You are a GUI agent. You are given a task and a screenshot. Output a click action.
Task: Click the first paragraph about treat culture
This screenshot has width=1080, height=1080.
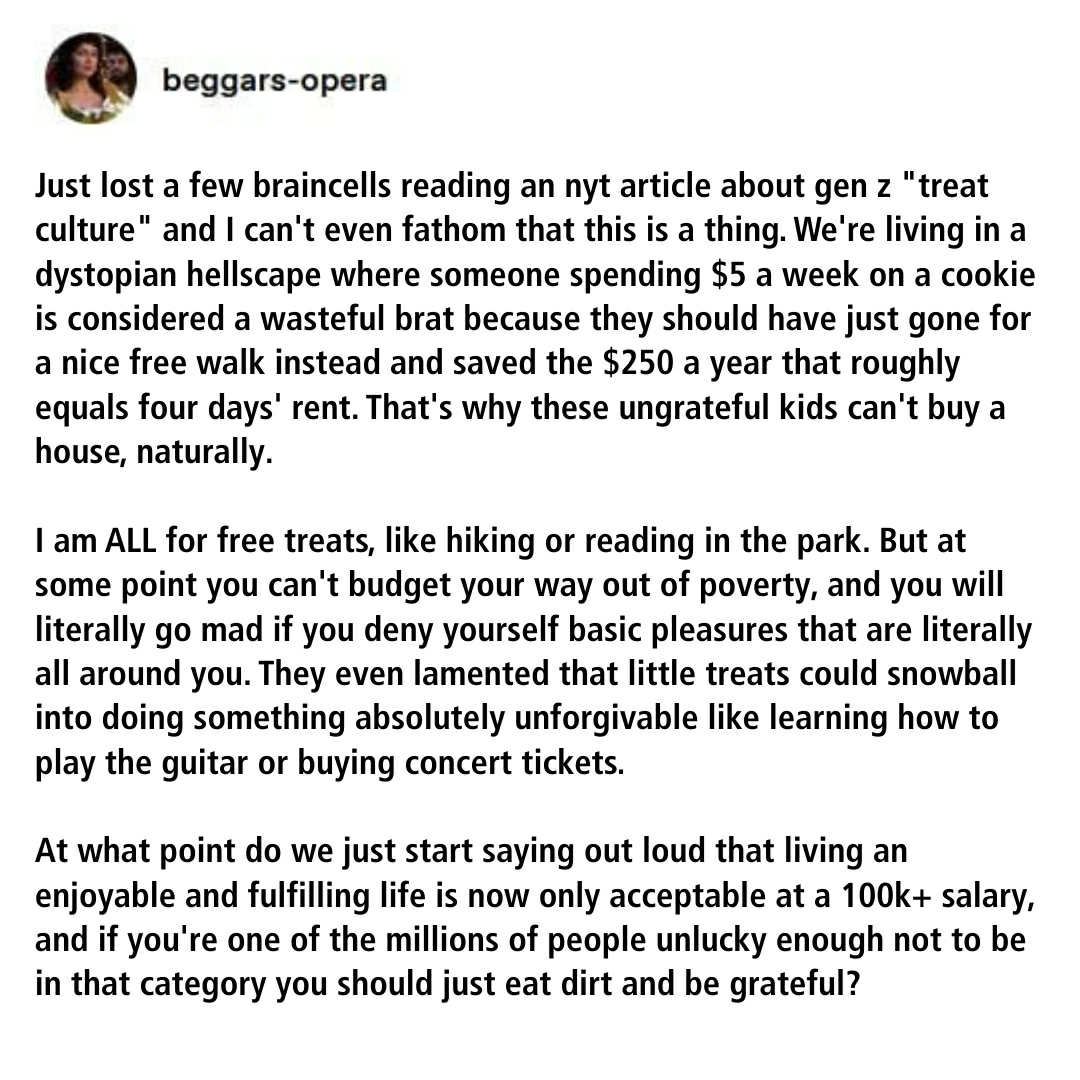pyautogui.click(x=520, y=320)
